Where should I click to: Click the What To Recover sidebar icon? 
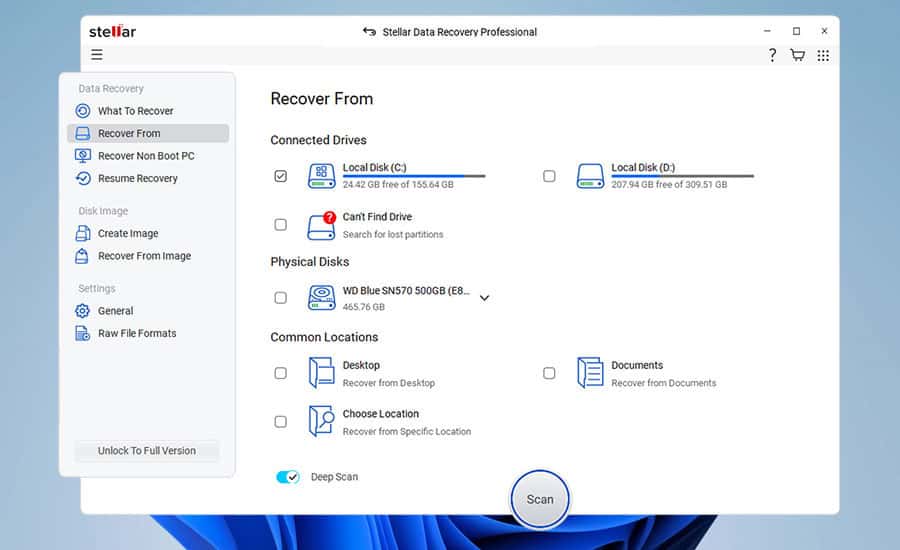point(83,111)
